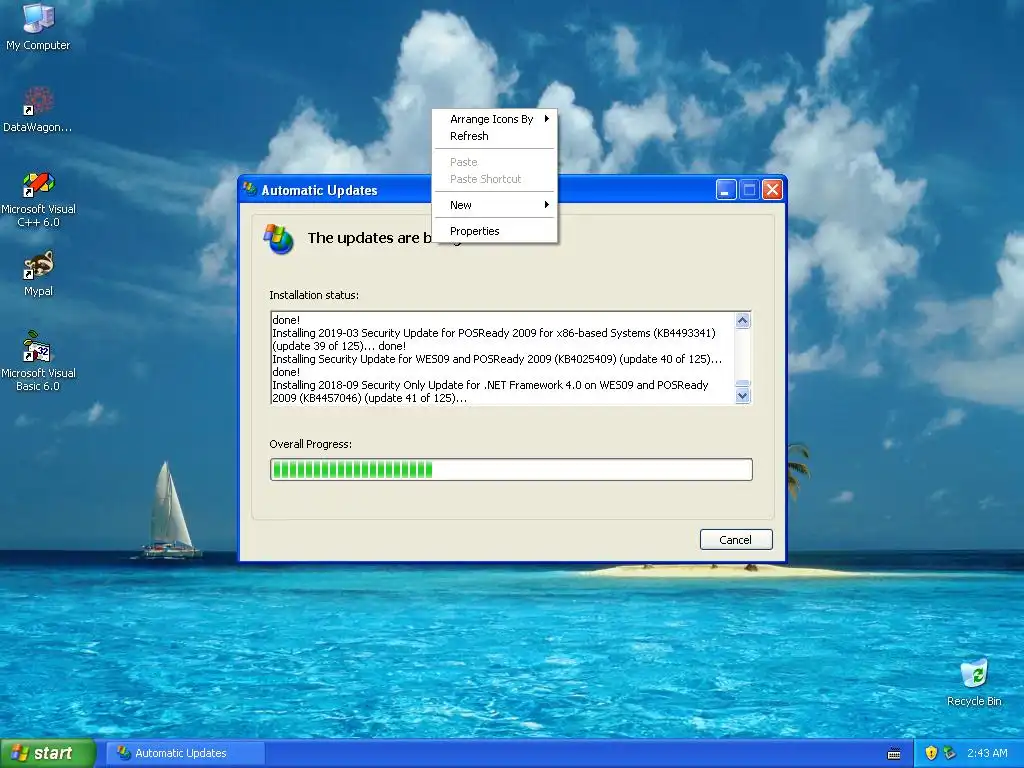Viewport: 1024px width, 768px height.
Task: Click the Automatic Updates taskbar button
Action: [185, 753]
